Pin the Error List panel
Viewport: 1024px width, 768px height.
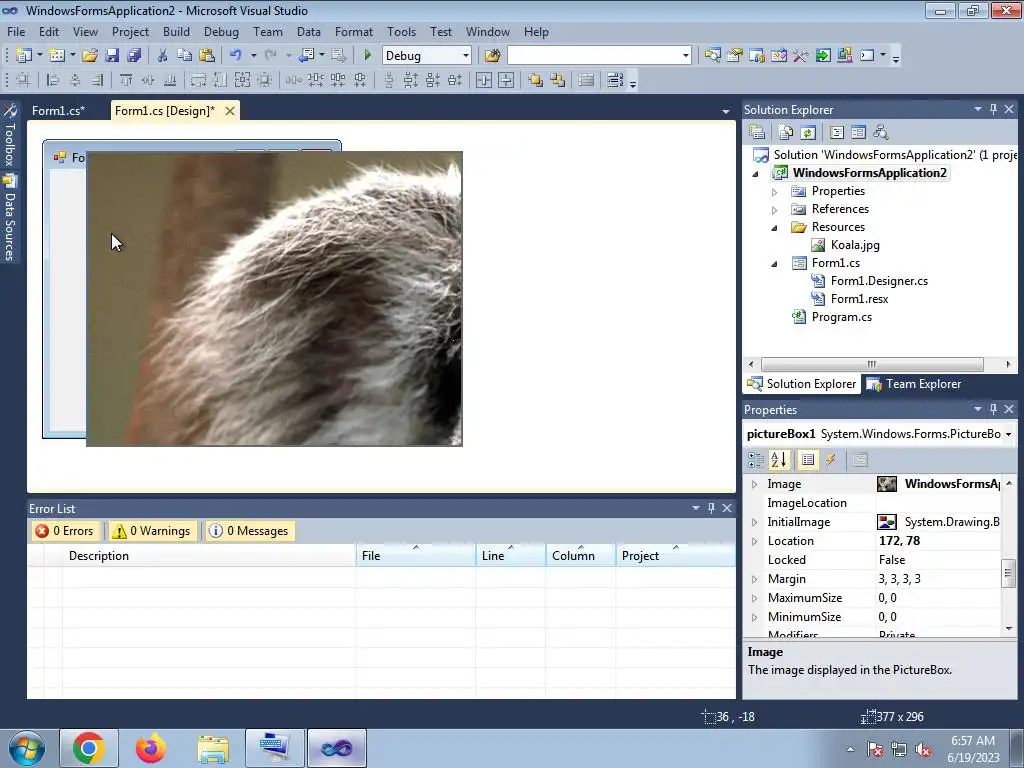(711, 508)
